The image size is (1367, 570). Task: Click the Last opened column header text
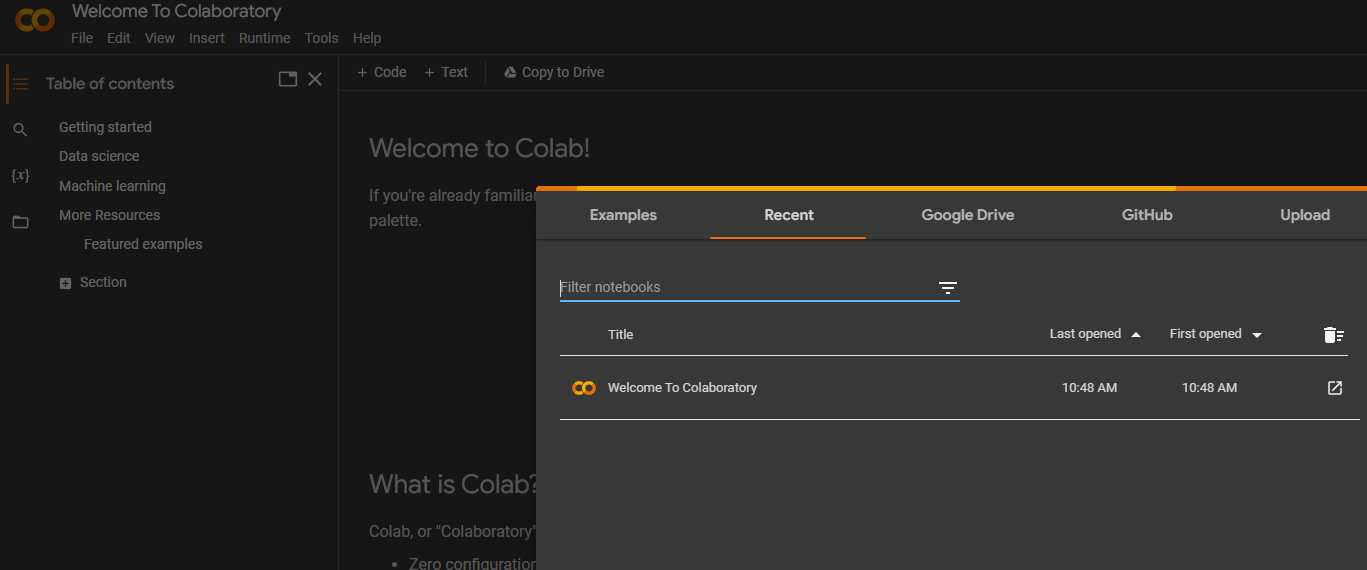1085,334
